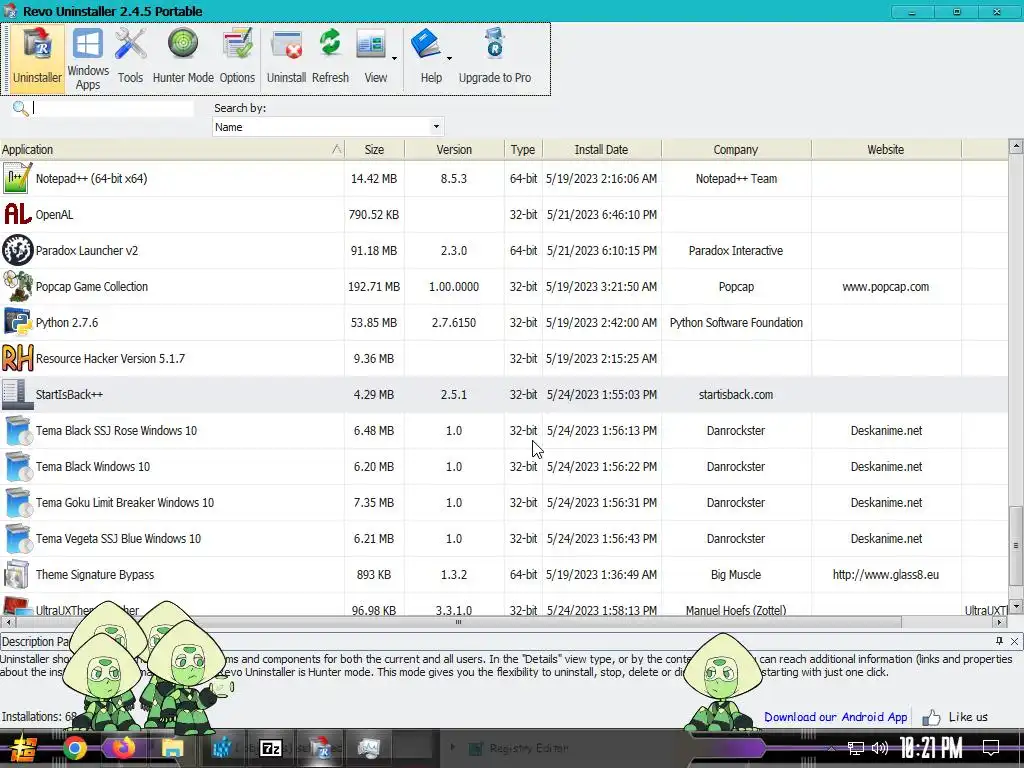This screenshot has width=1024, height=768.
Task: Click the taskbar clock 10:21 PM
Action: [931, 748]
